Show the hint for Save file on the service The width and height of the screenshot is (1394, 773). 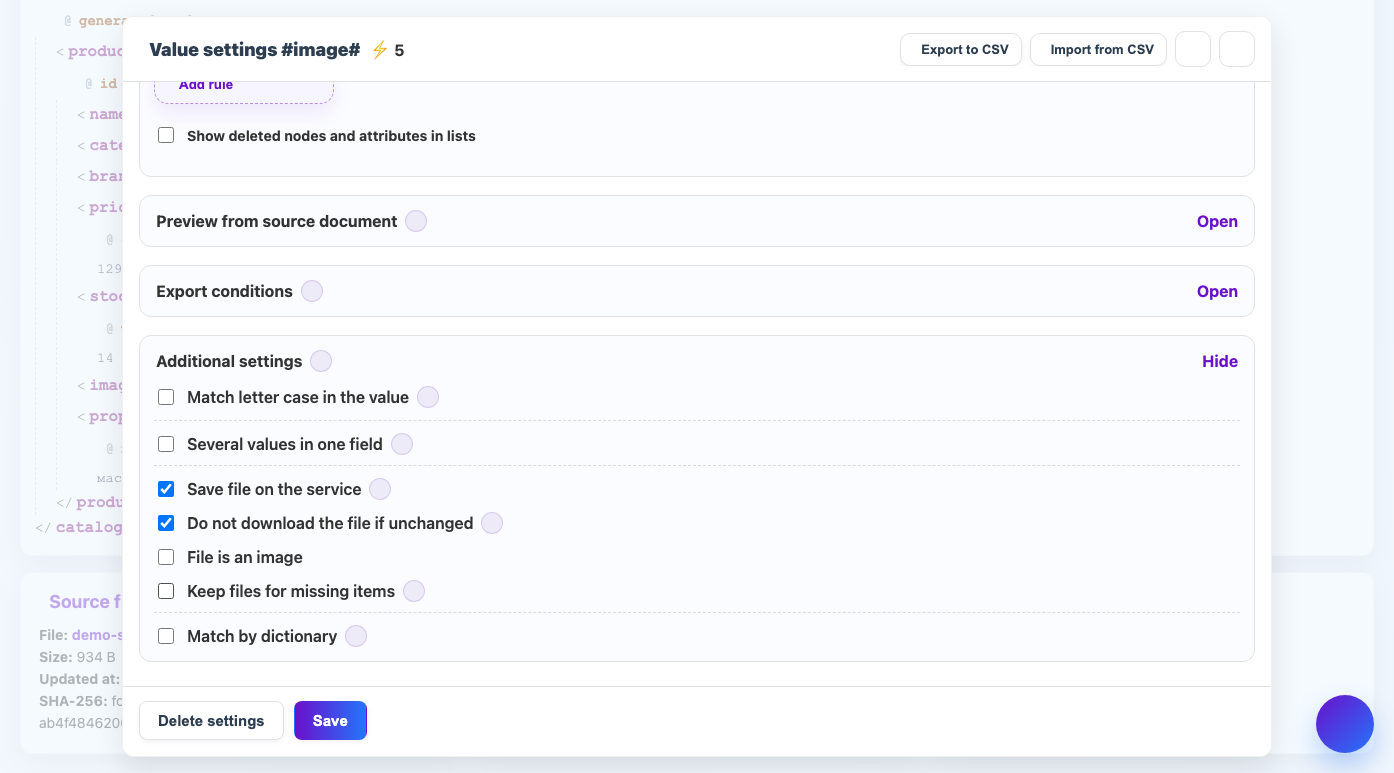point(380,489)
